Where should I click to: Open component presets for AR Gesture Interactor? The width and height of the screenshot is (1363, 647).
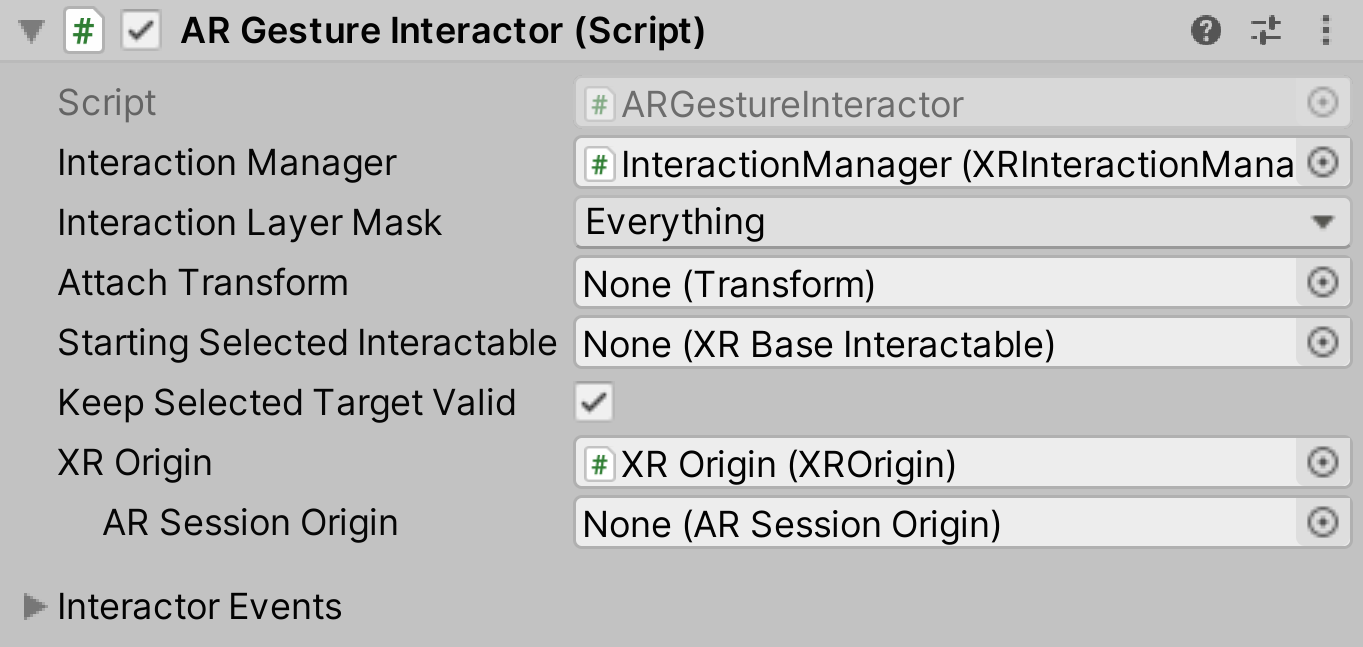coord(1265,30)
